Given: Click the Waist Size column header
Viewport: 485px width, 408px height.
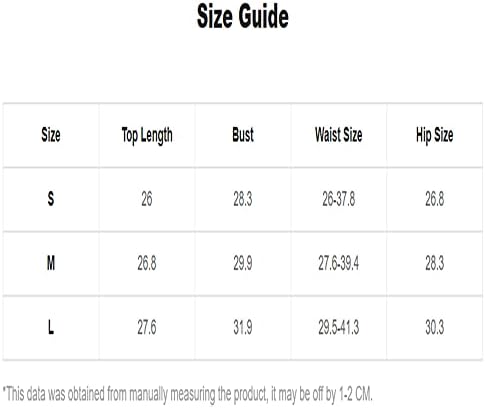Looking at the screenshot, I should click(x=339, y=135).
